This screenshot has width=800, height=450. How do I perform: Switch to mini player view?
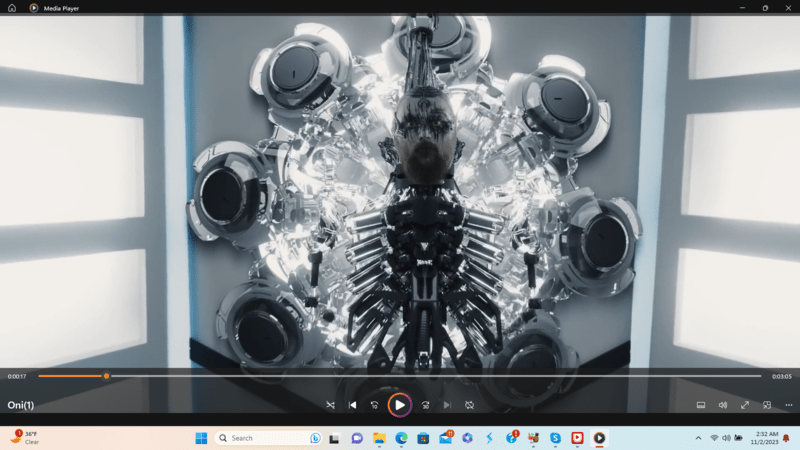[x=767, y=405]
